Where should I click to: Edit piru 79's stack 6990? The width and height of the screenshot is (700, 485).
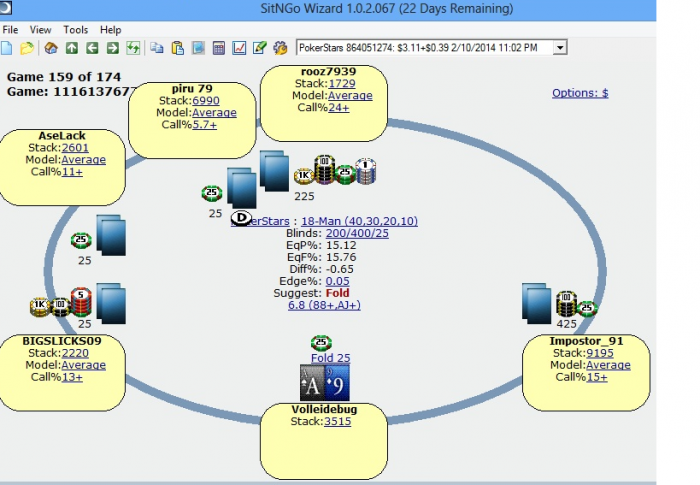pos(206,101)
